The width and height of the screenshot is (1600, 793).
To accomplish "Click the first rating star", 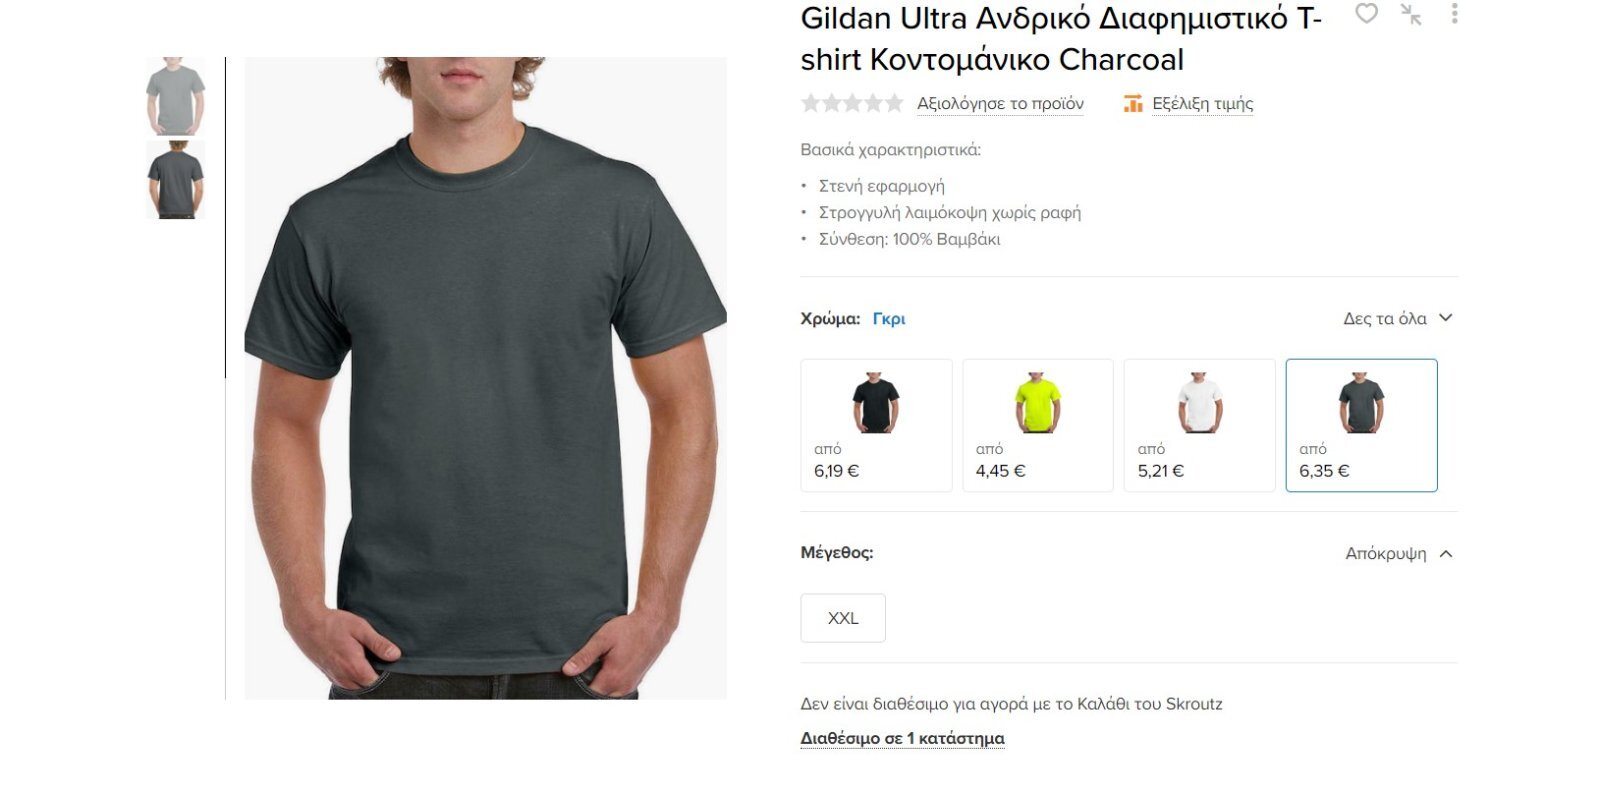I will point(811,103).
